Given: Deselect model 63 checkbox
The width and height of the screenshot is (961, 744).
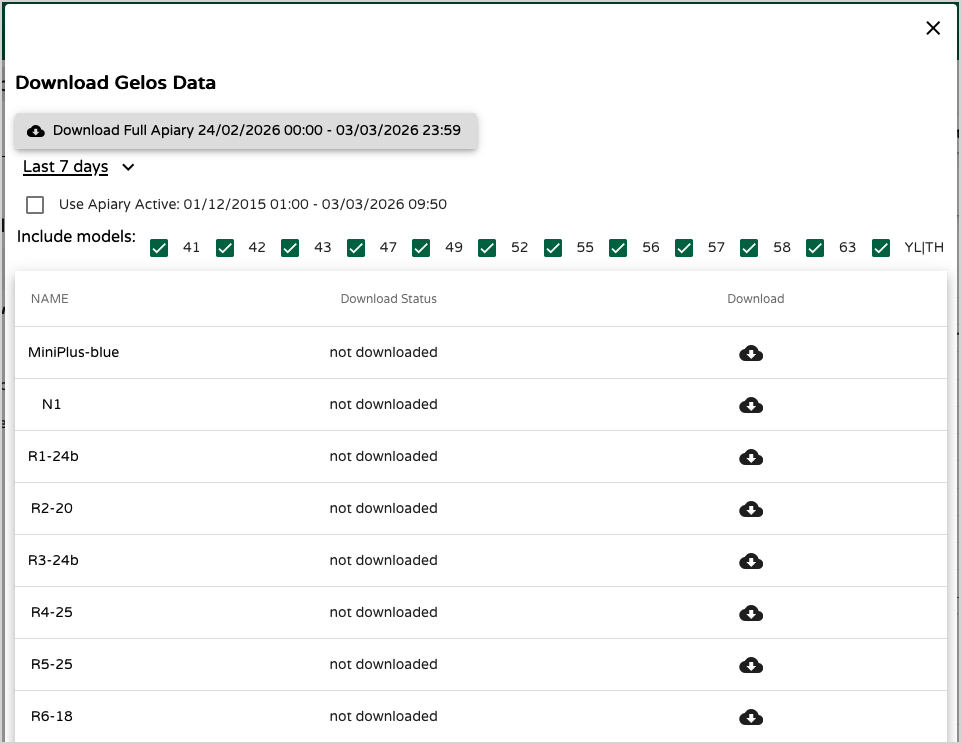Looking at the screenshot, I should [815, 248].
